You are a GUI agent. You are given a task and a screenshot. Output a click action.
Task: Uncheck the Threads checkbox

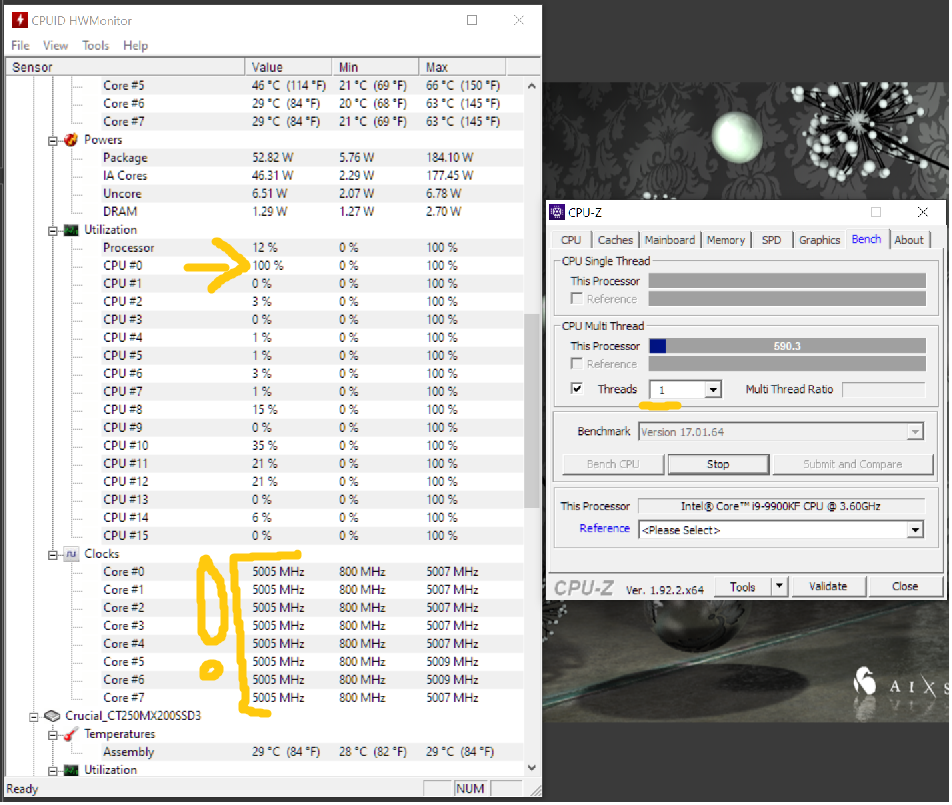(577, 389)
